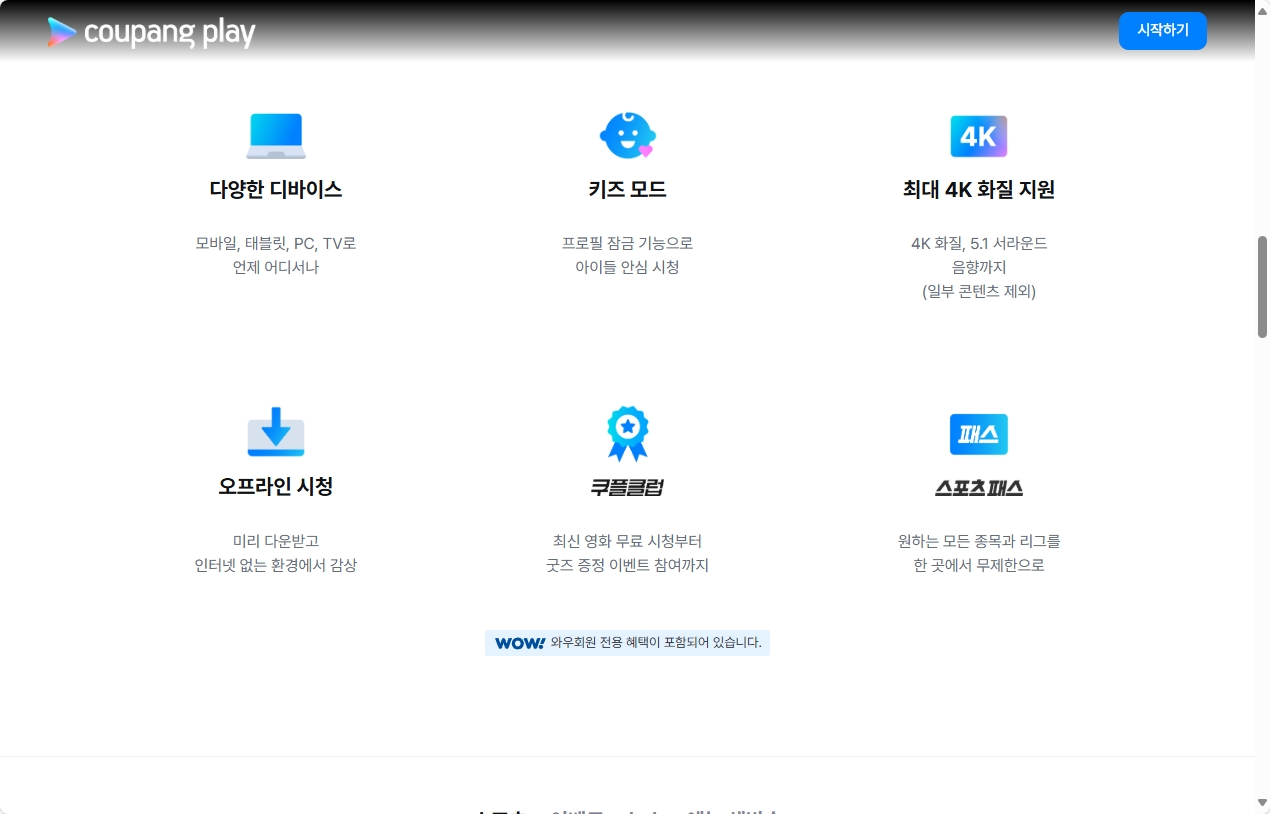This screenshot has height=814, width=1270.
Task: Click the vertical scrollbar thumb
Action: coord(1262,287)
